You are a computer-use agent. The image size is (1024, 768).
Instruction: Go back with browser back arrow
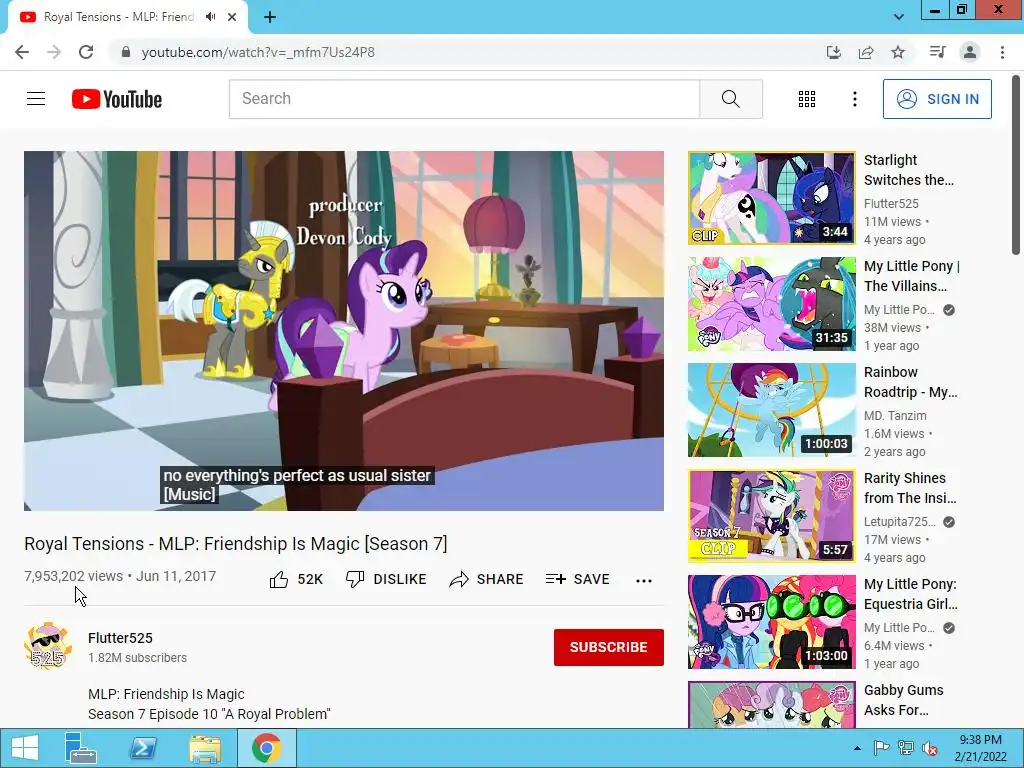pos(22,52)
